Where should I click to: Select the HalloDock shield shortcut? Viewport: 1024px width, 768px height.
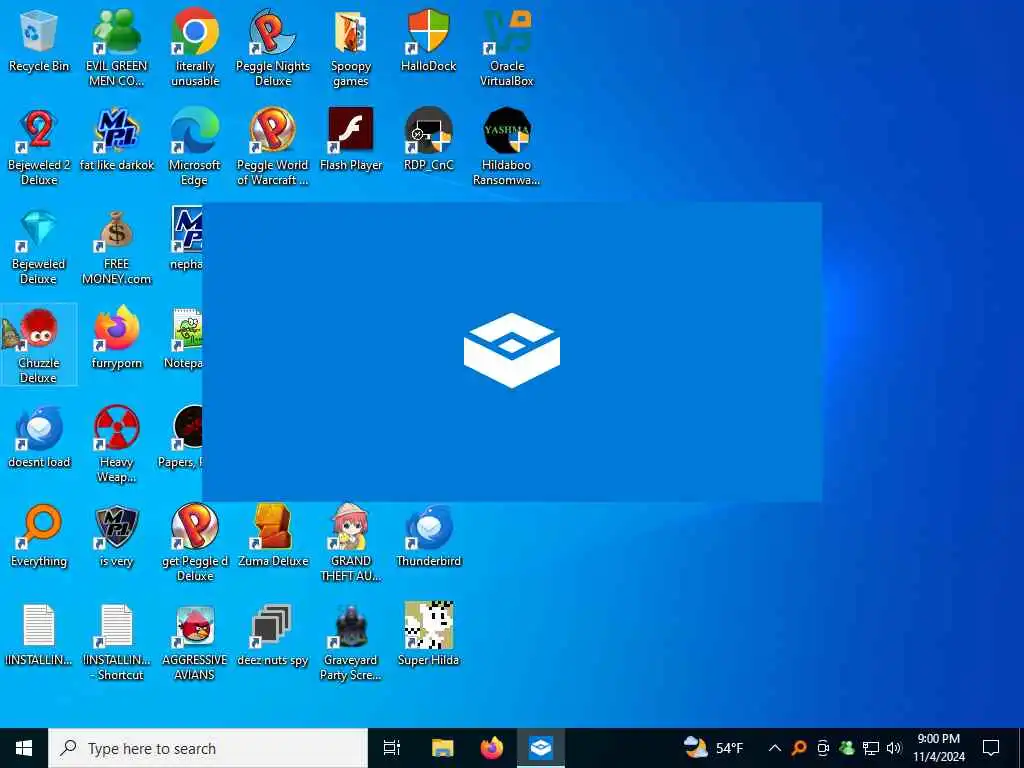(x=428, y=40)
